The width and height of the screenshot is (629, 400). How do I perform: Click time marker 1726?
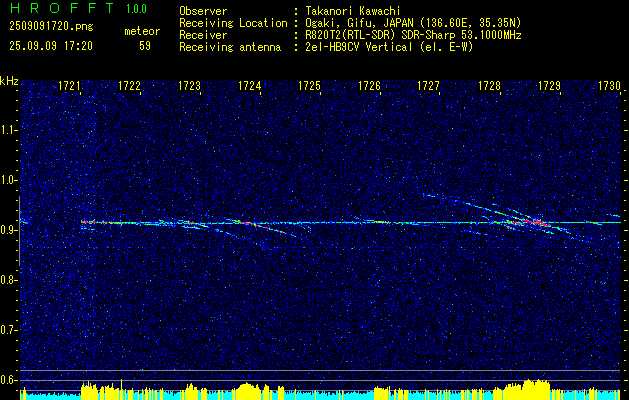(369, 85)
